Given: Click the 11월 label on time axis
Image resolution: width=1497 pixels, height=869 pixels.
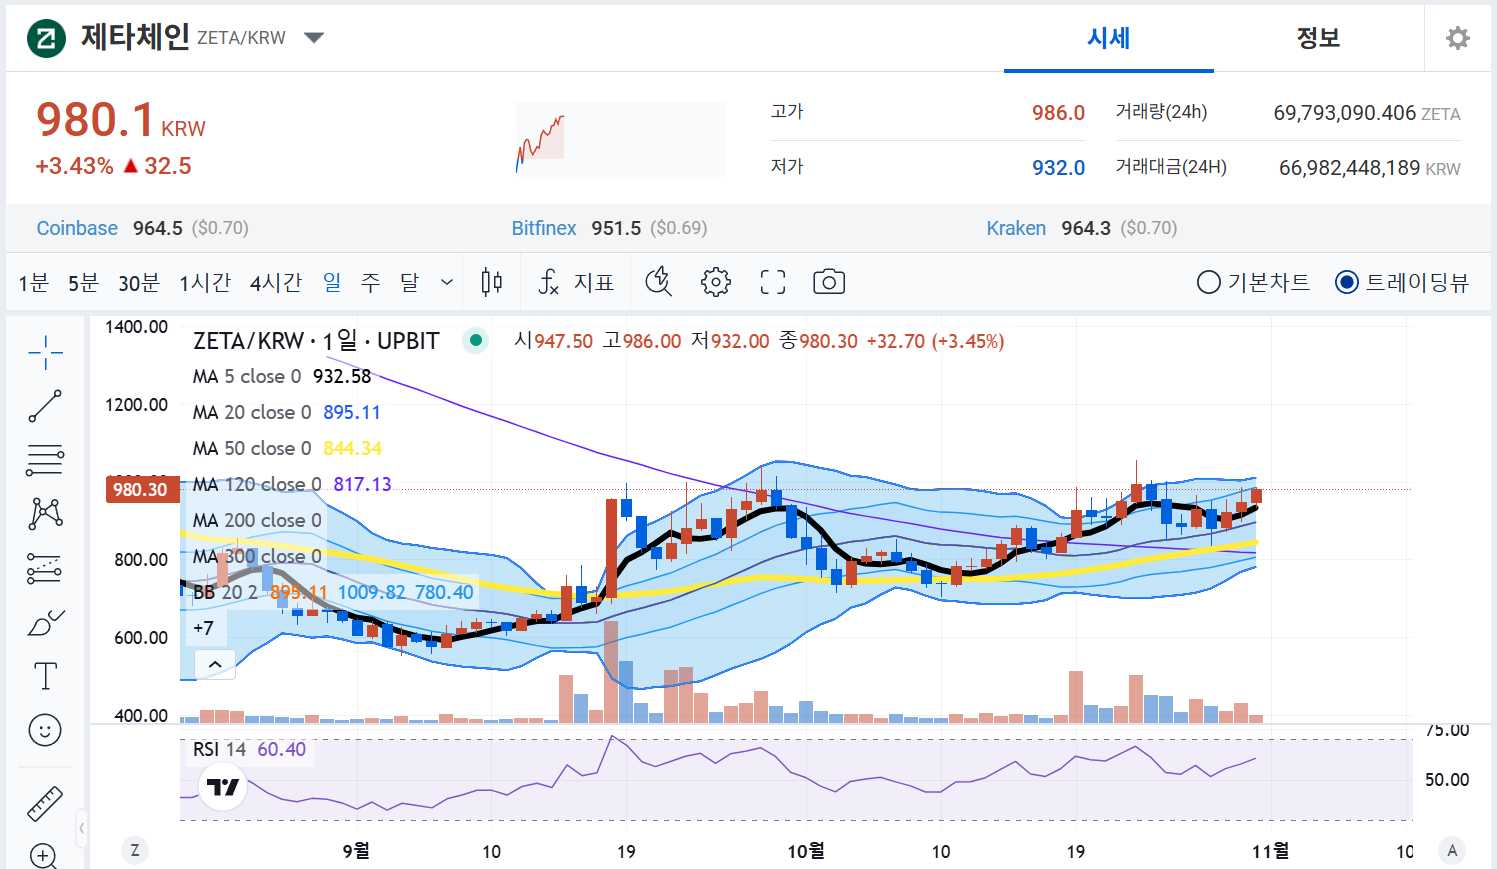Looking at the screenshot, I should point(1271,851).
